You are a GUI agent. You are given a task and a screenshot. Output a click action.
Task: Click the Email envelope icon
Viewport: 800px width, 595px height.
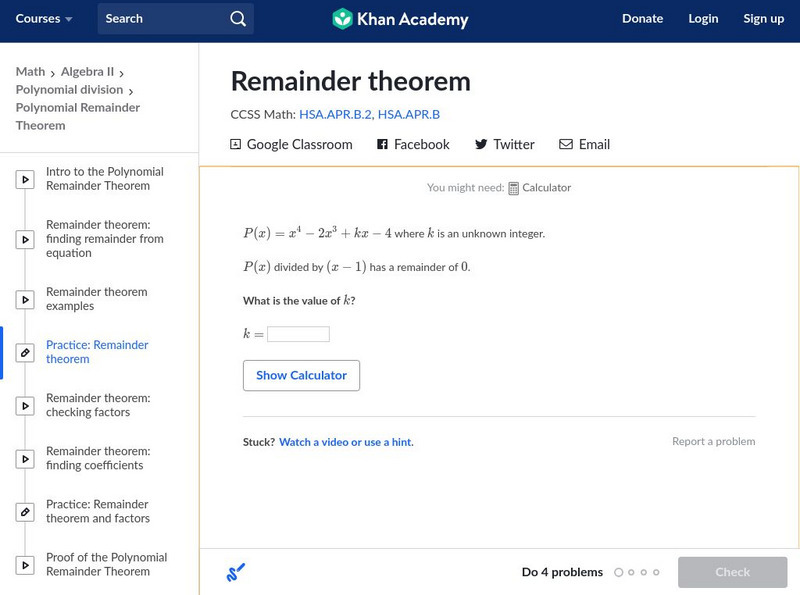(x=566, y=144)
